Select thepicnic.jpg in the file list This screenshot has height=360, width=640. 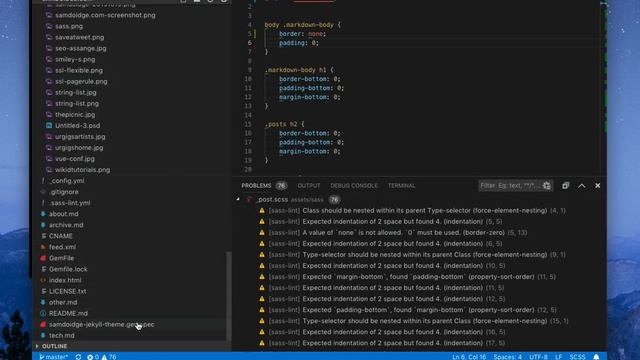pos(75,115)
